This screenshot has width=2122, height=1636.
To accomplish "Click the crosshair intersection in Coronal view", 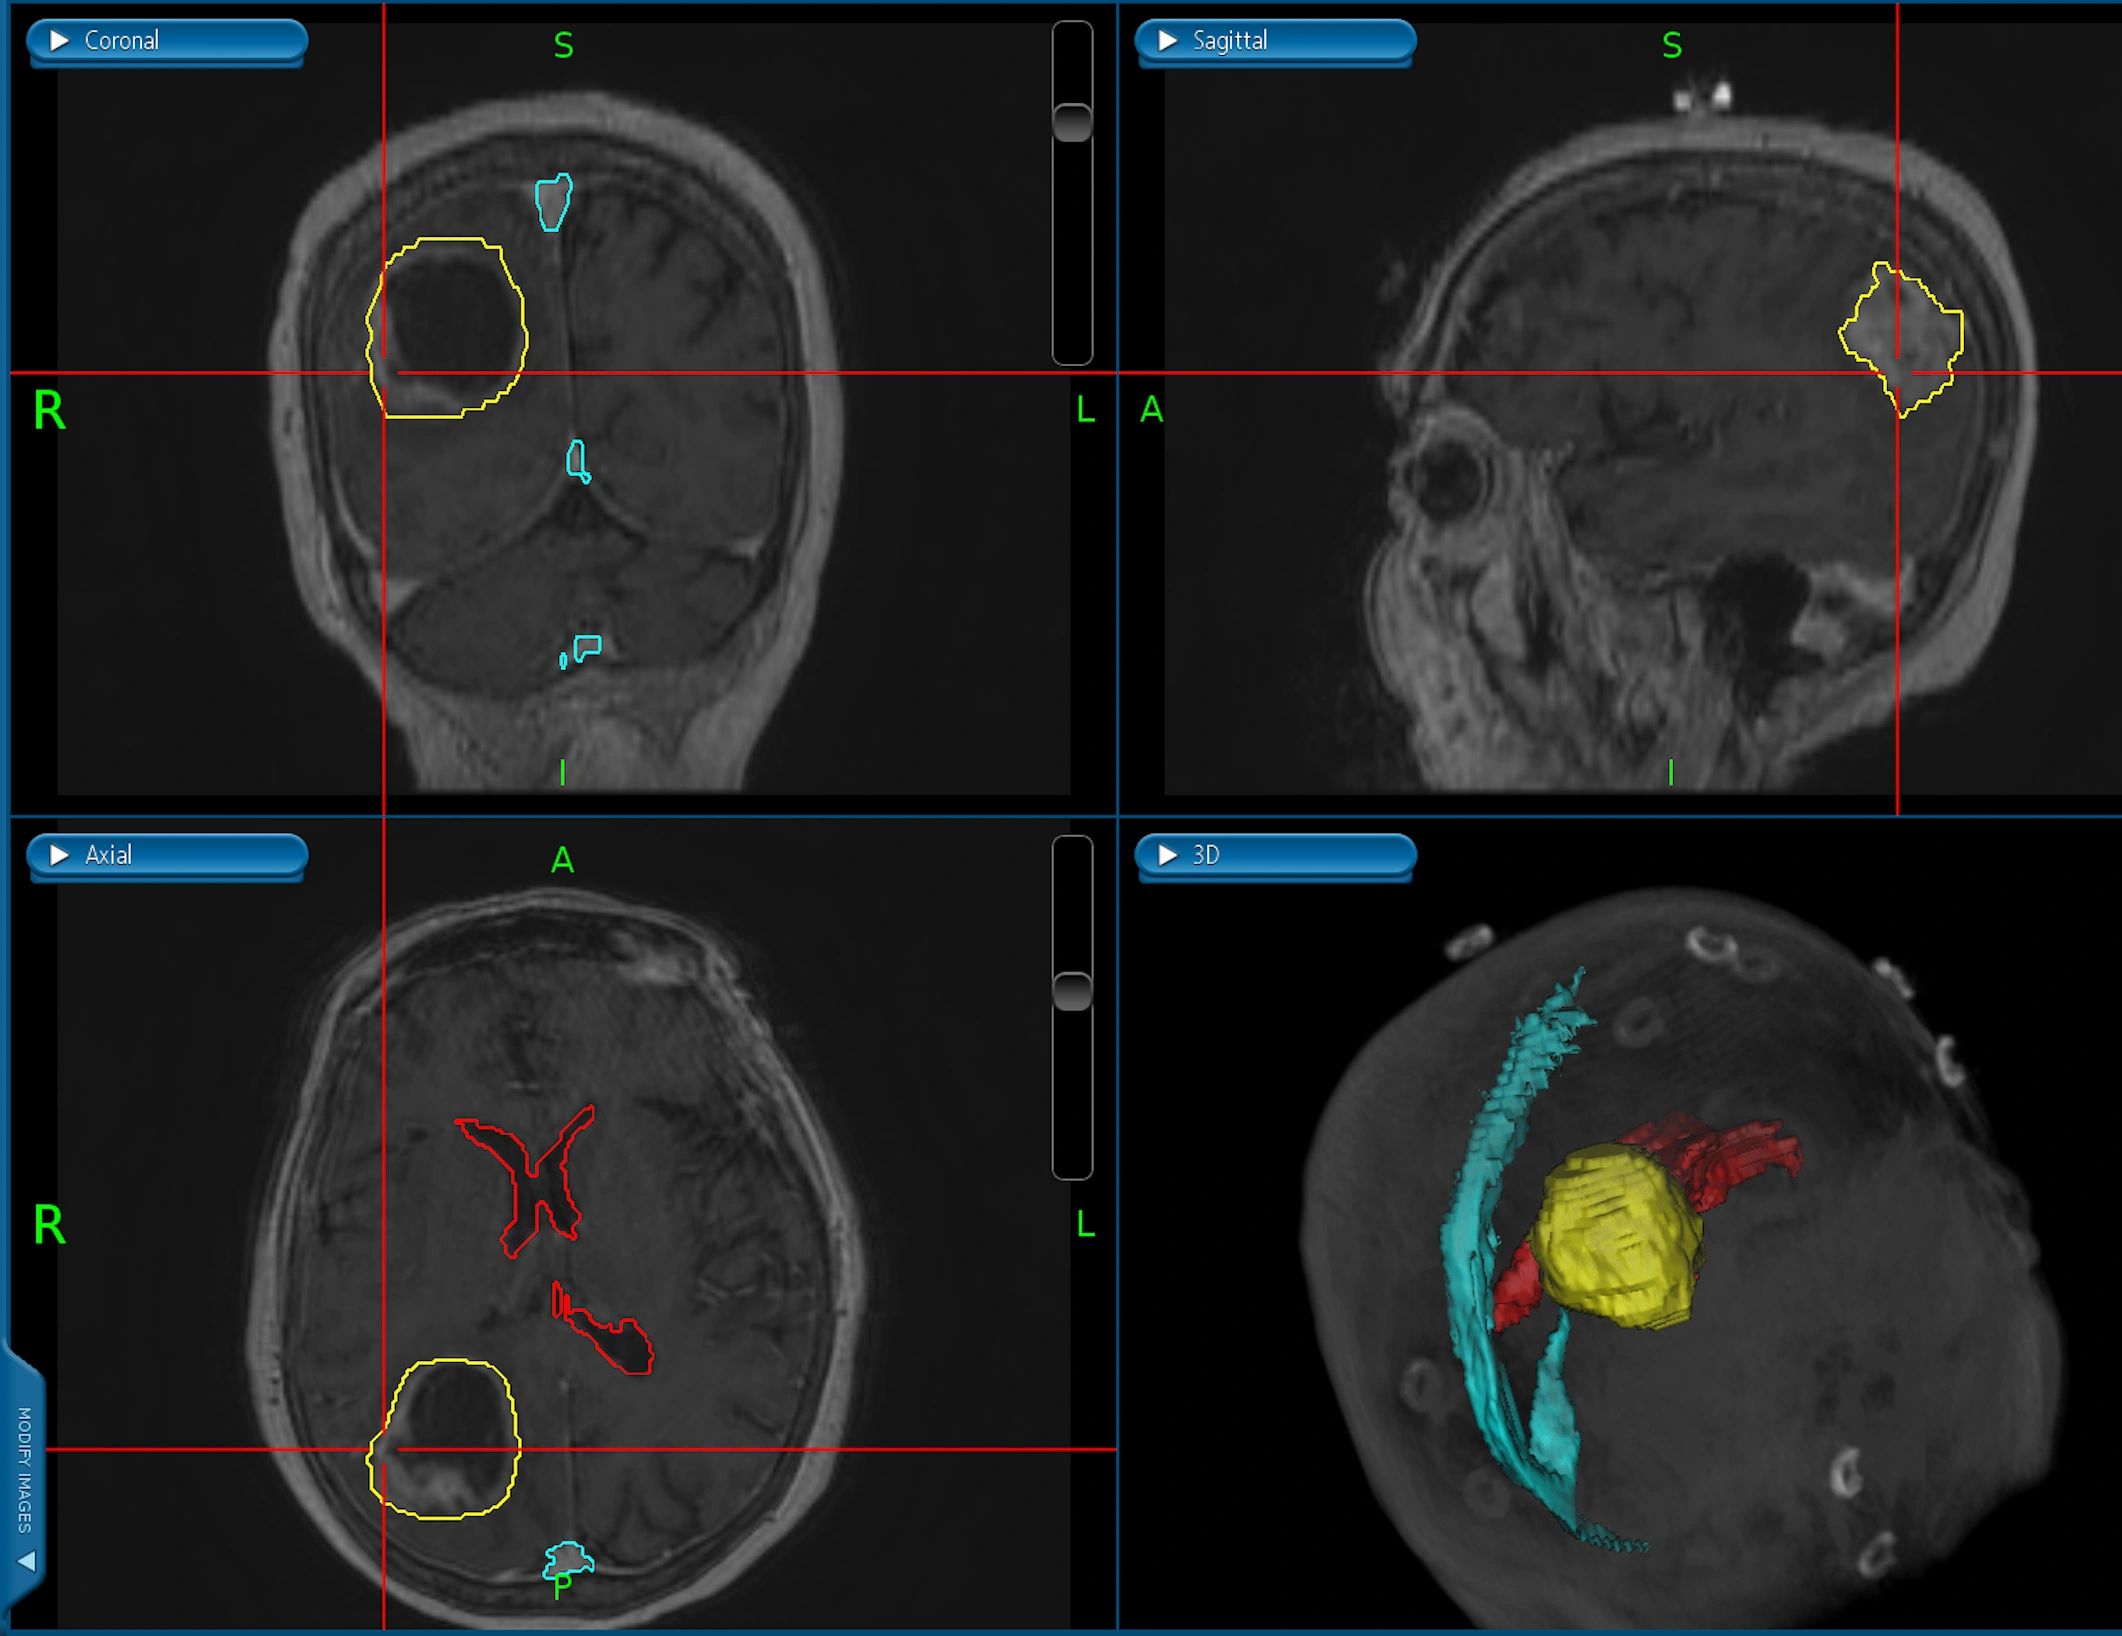I will (x=385, y=373).
